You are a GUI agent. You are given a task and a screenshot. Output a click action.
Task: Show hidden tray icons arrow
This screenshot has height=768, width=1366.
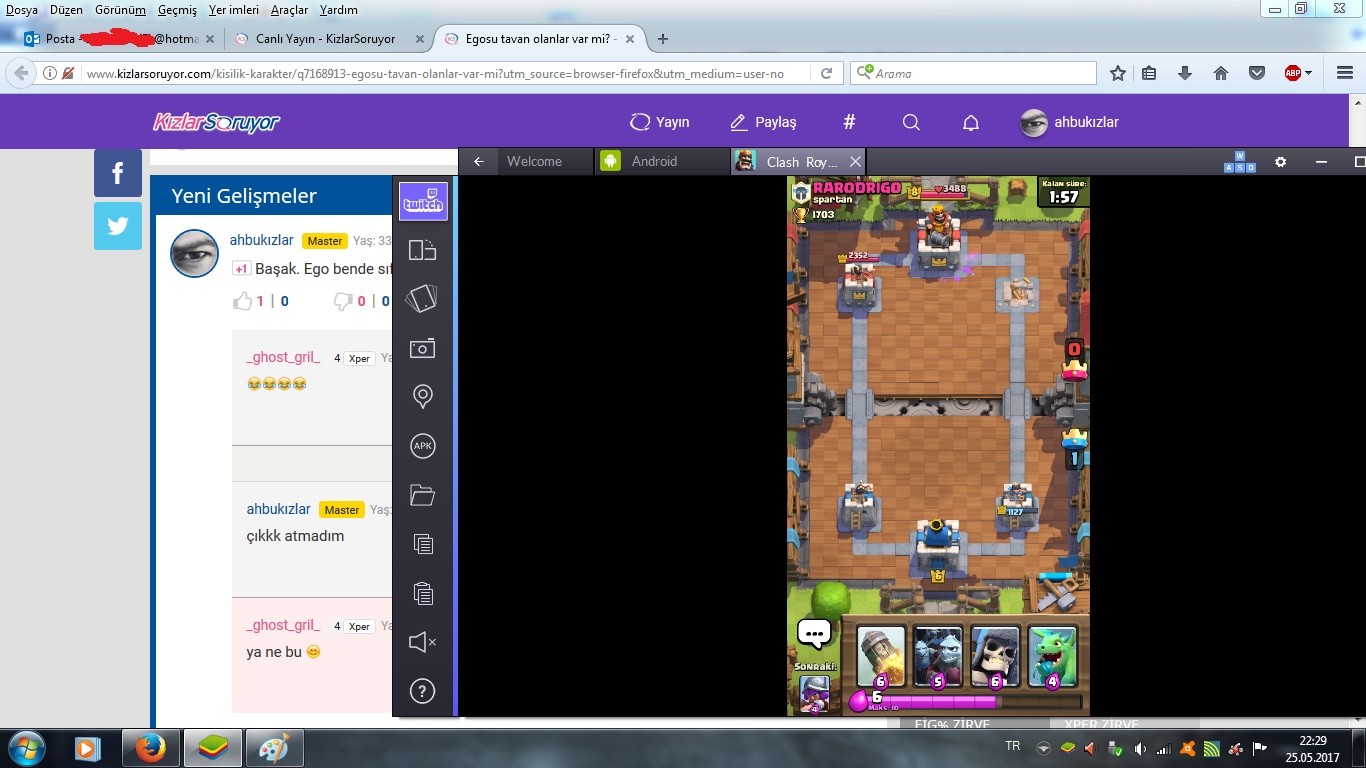click(x=1043, y=748)
